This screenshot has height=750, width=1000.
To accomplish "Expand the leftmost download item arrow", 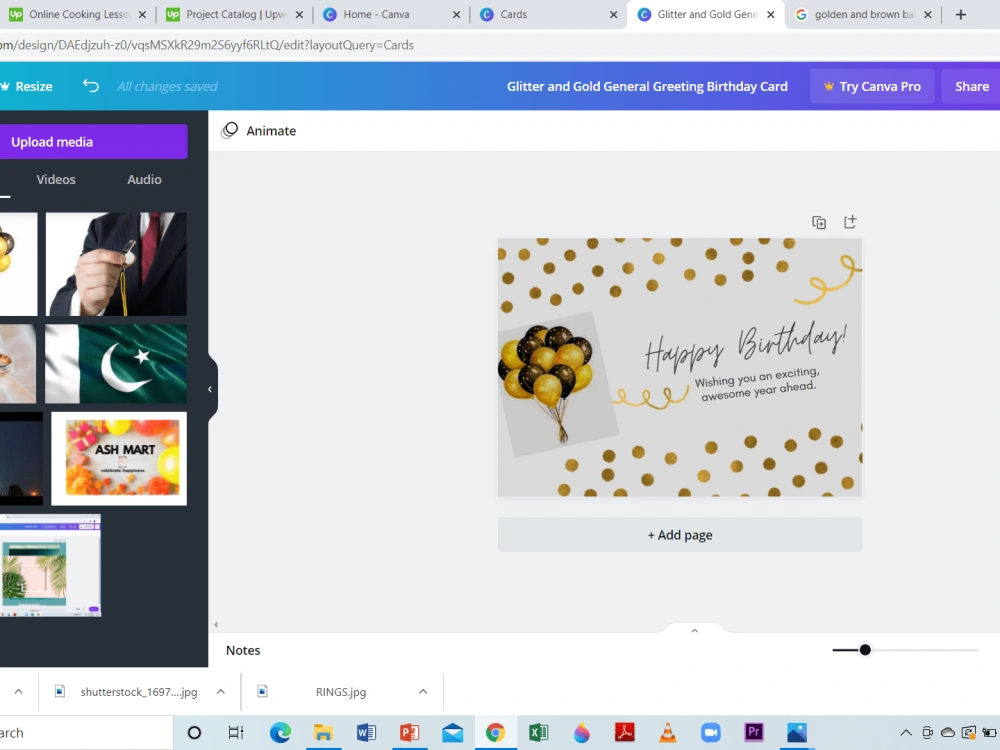I will 18,691.
